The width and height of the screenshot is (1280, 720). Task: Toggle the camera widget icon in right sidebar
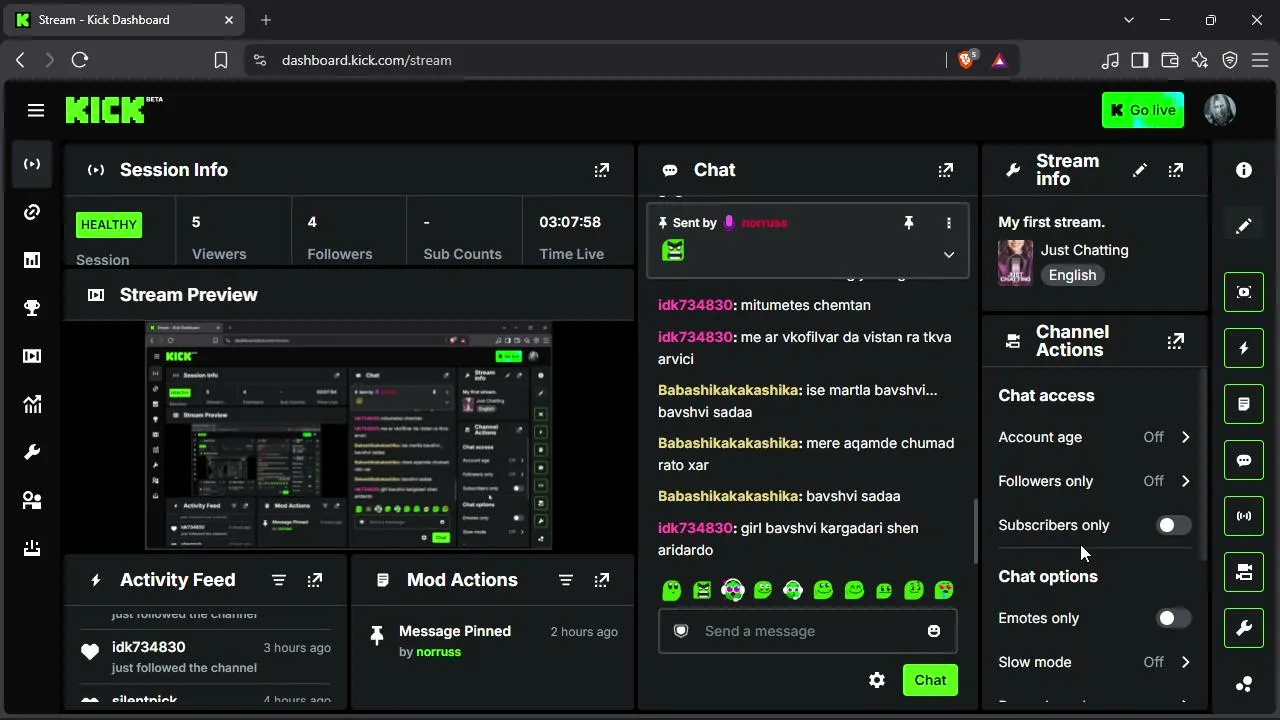1244,572
